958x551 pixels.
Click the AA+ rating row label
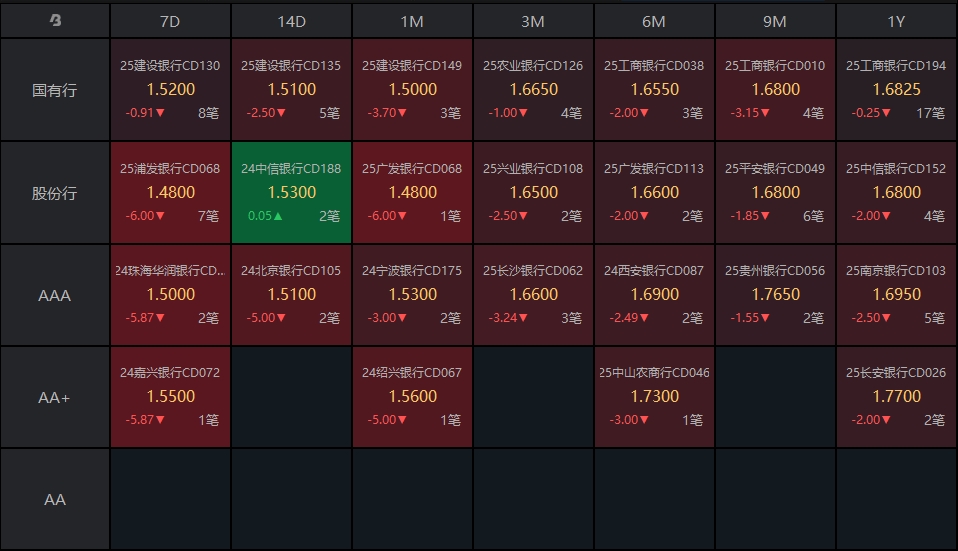tap(55, 398)
